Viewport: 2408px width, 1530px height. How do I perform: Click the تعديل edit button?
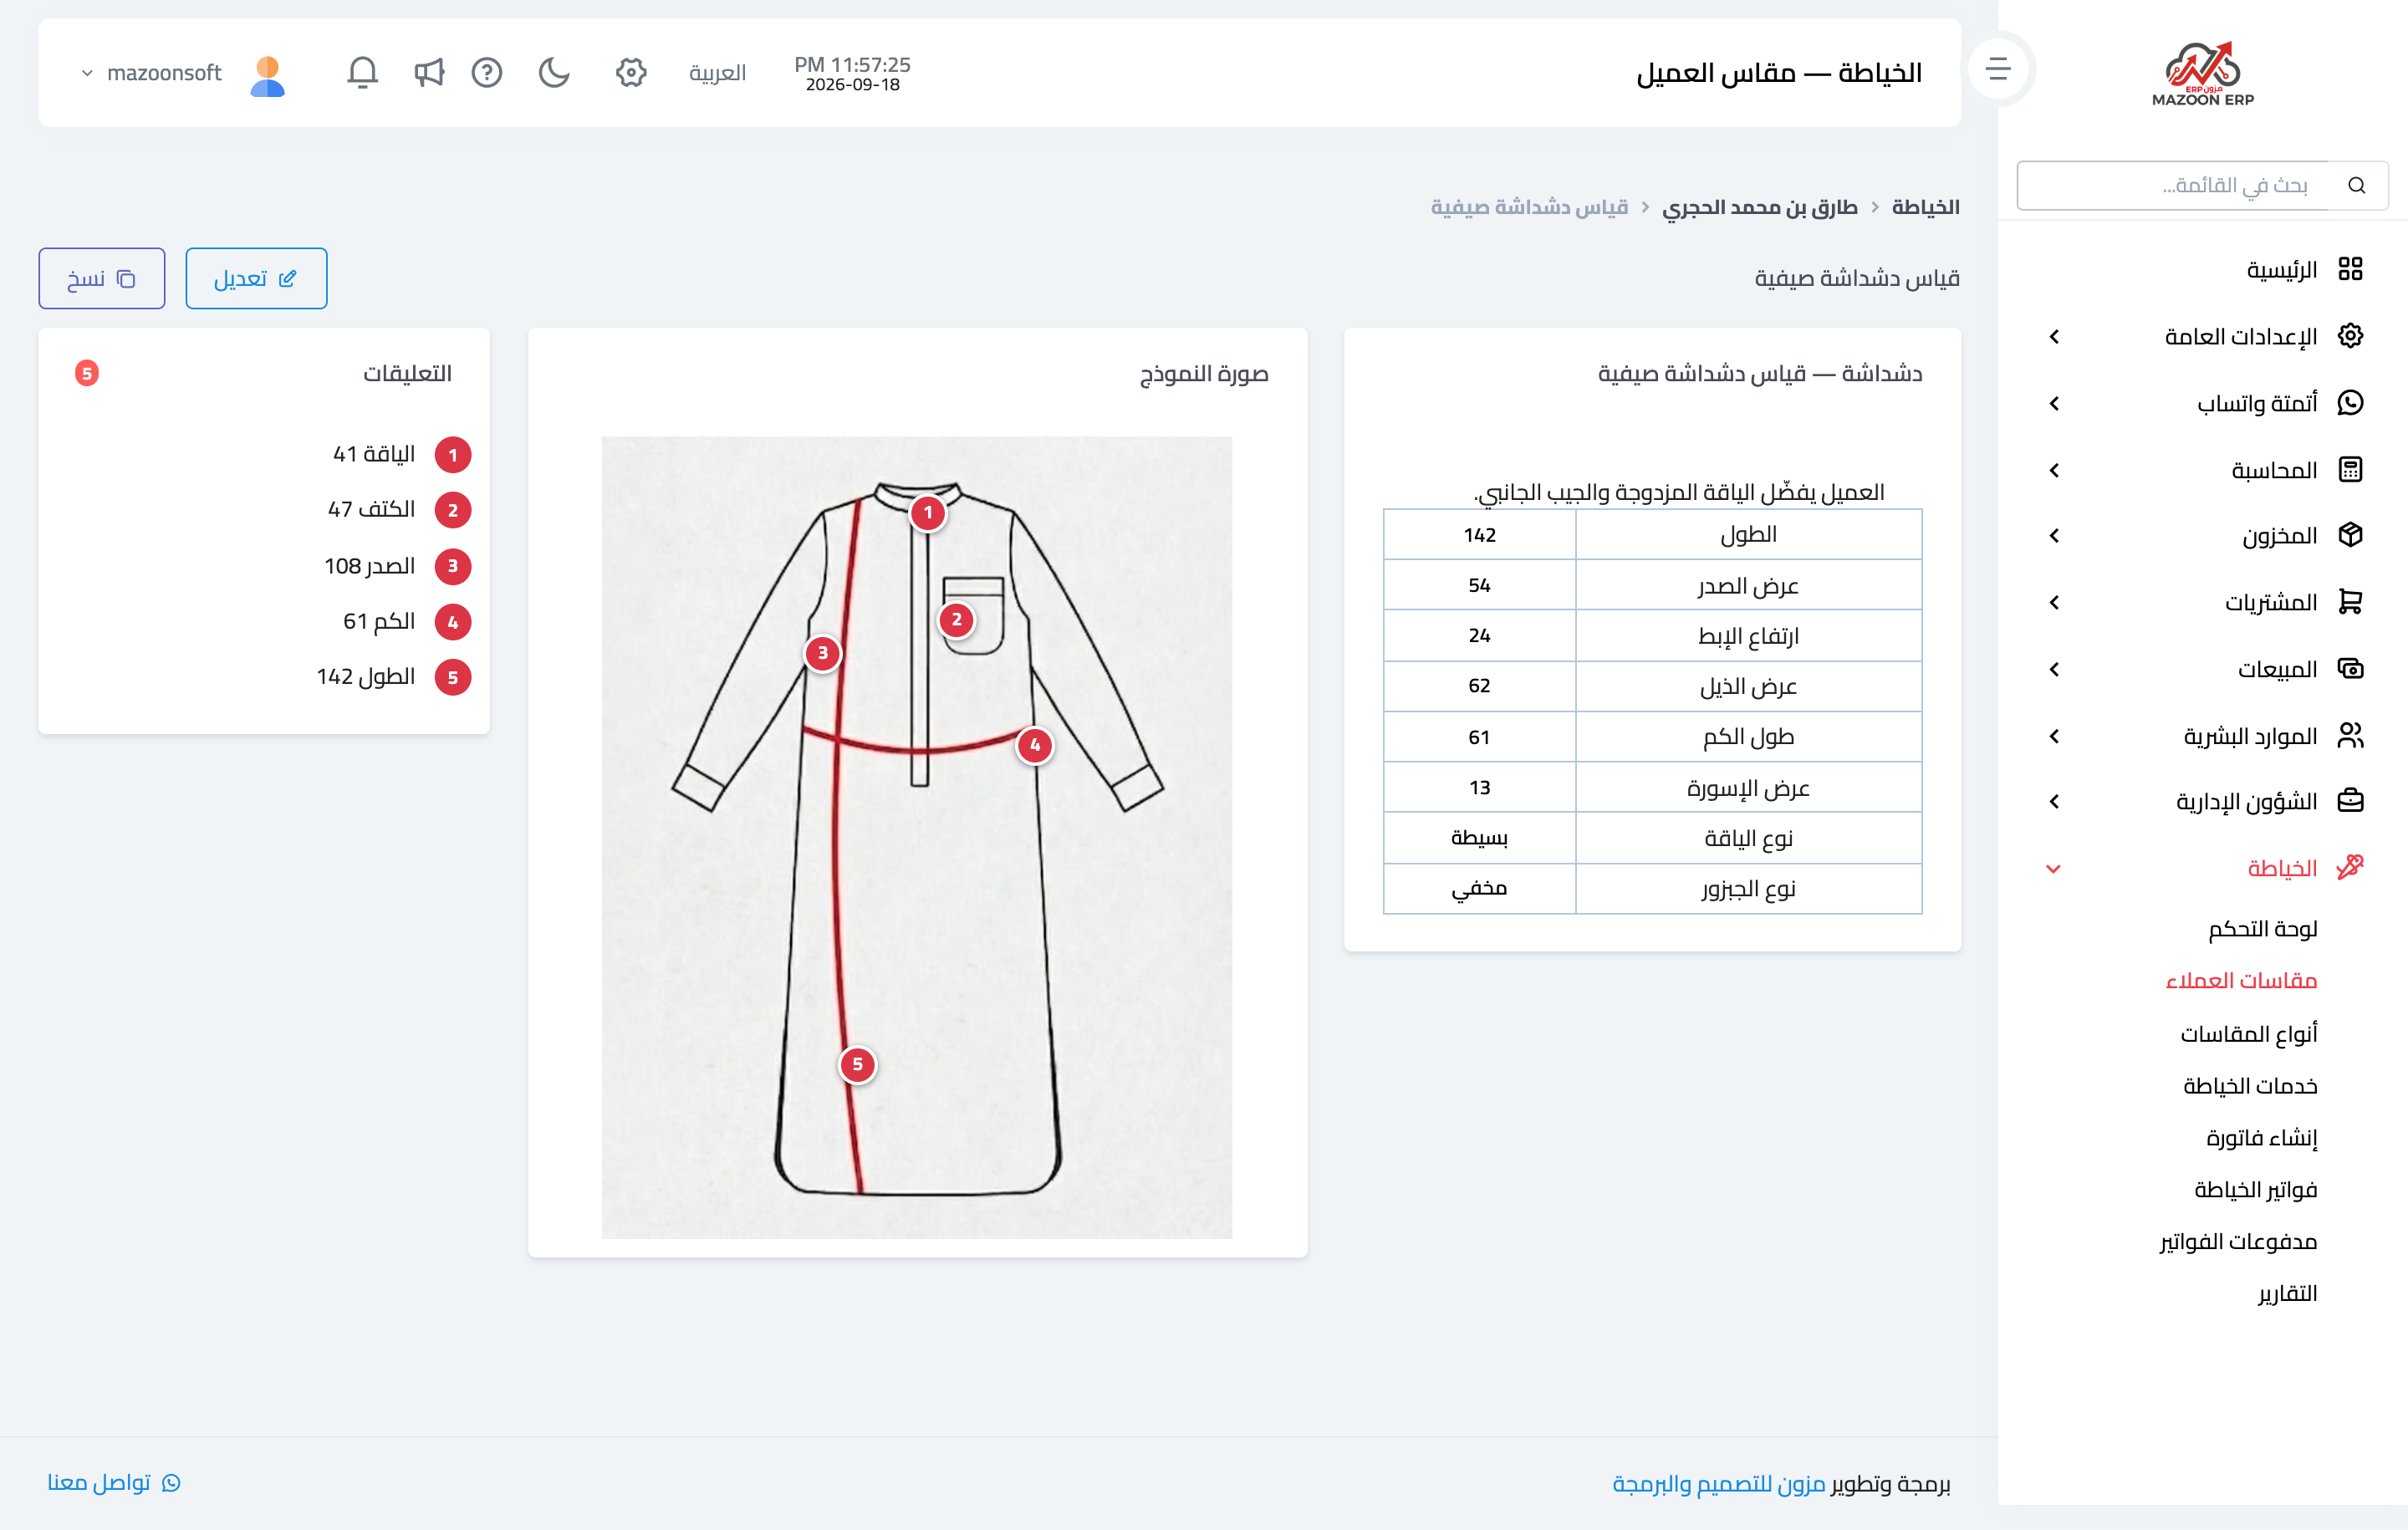click(256, 278)
